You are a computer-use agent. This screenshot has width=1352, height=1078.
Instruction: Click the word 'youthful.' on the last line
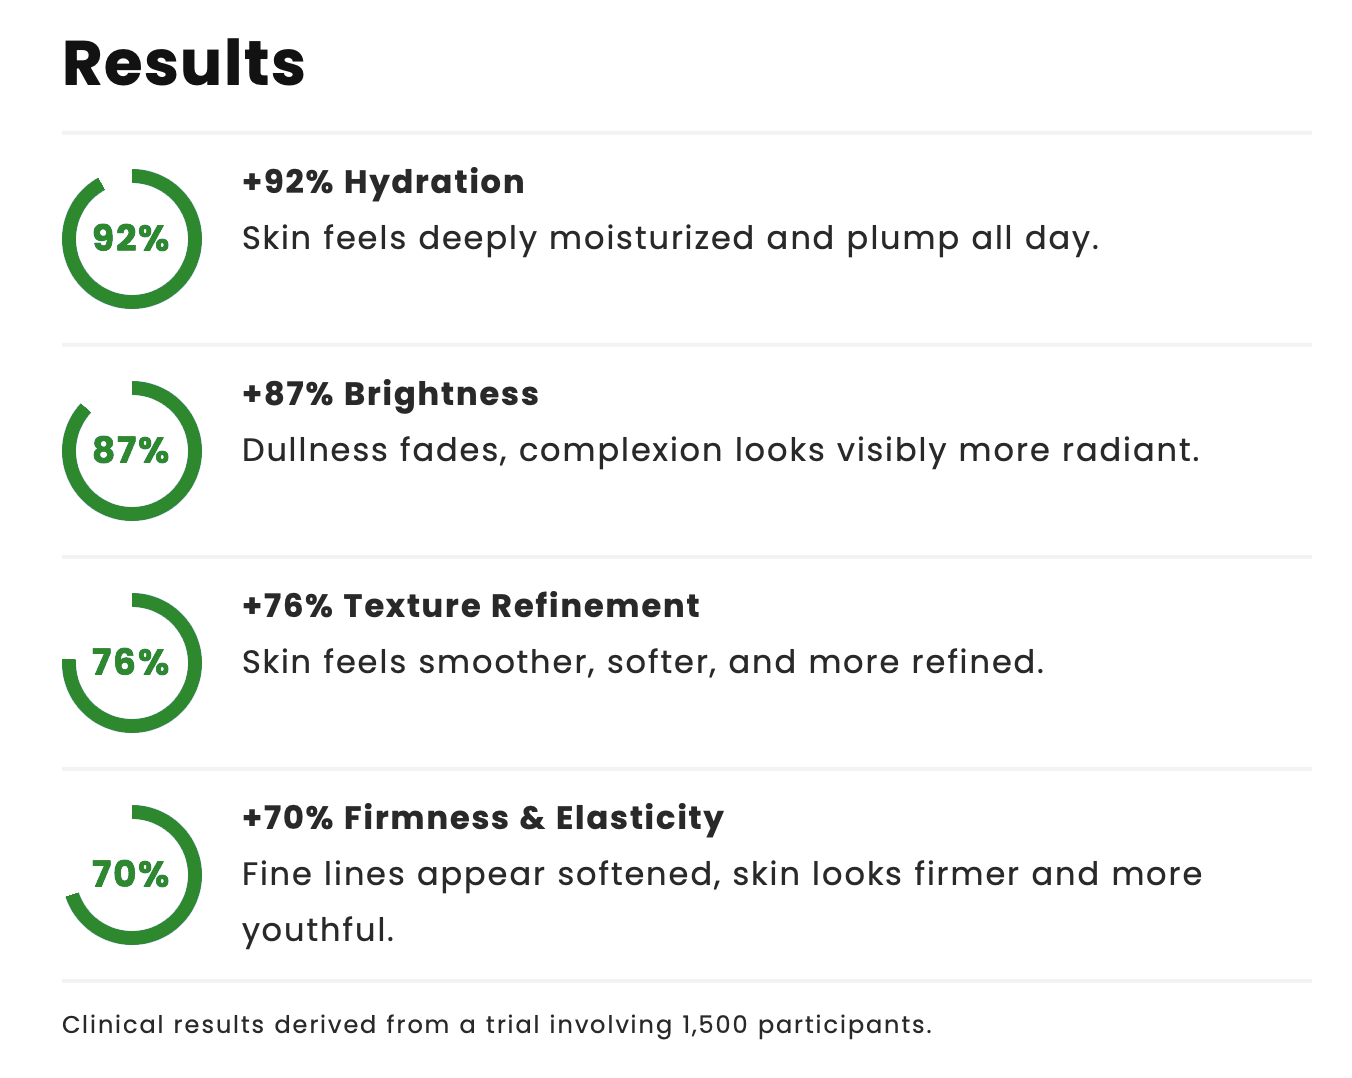(318, 931)
